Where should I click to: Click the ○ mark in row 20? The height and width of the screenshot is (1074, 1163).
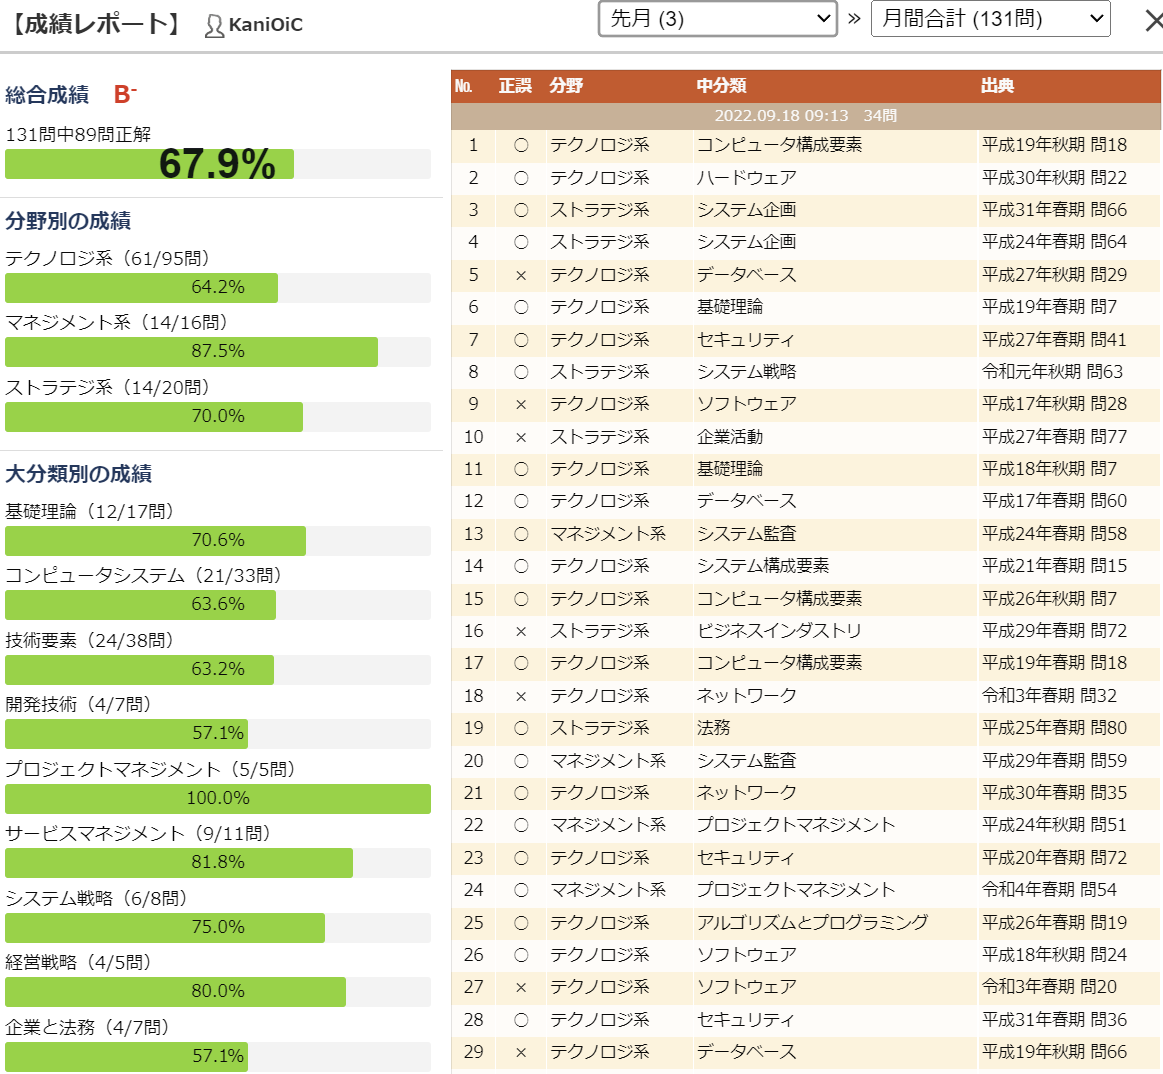point(521,761)
